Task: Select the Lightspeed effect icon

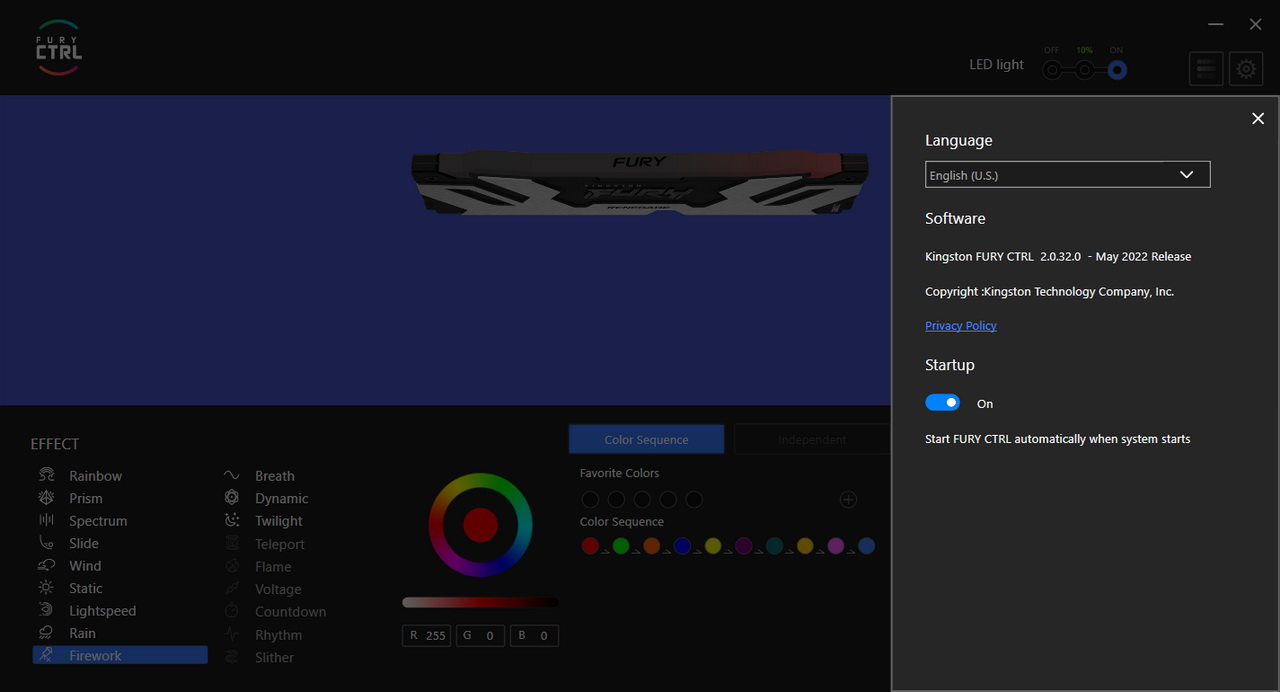Action: tap(46, 610)
